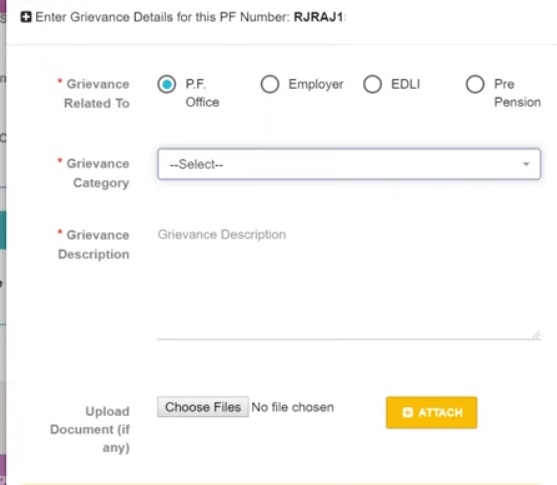The height and width of the screenshot is (485, 557).
Task: Select the Employer radio button
Action: [270, 85]
